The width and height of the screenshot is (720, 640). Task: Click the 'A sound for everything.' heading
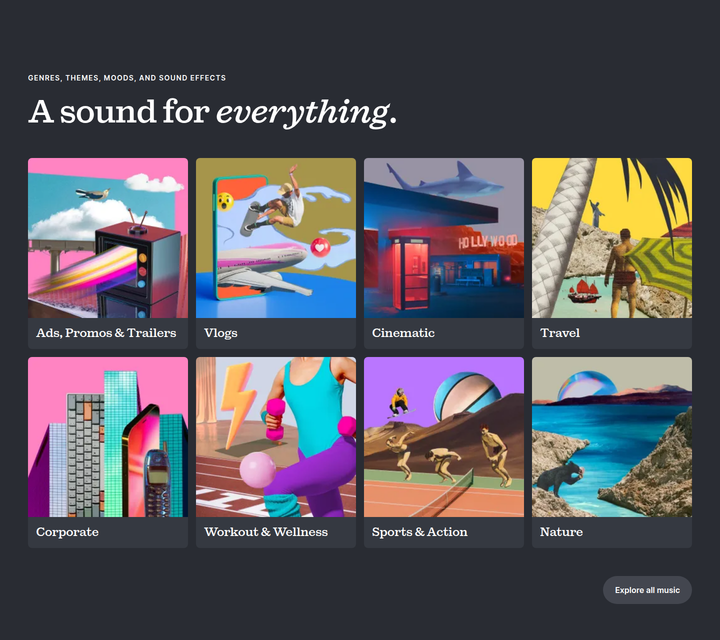[x=213, y=112]
